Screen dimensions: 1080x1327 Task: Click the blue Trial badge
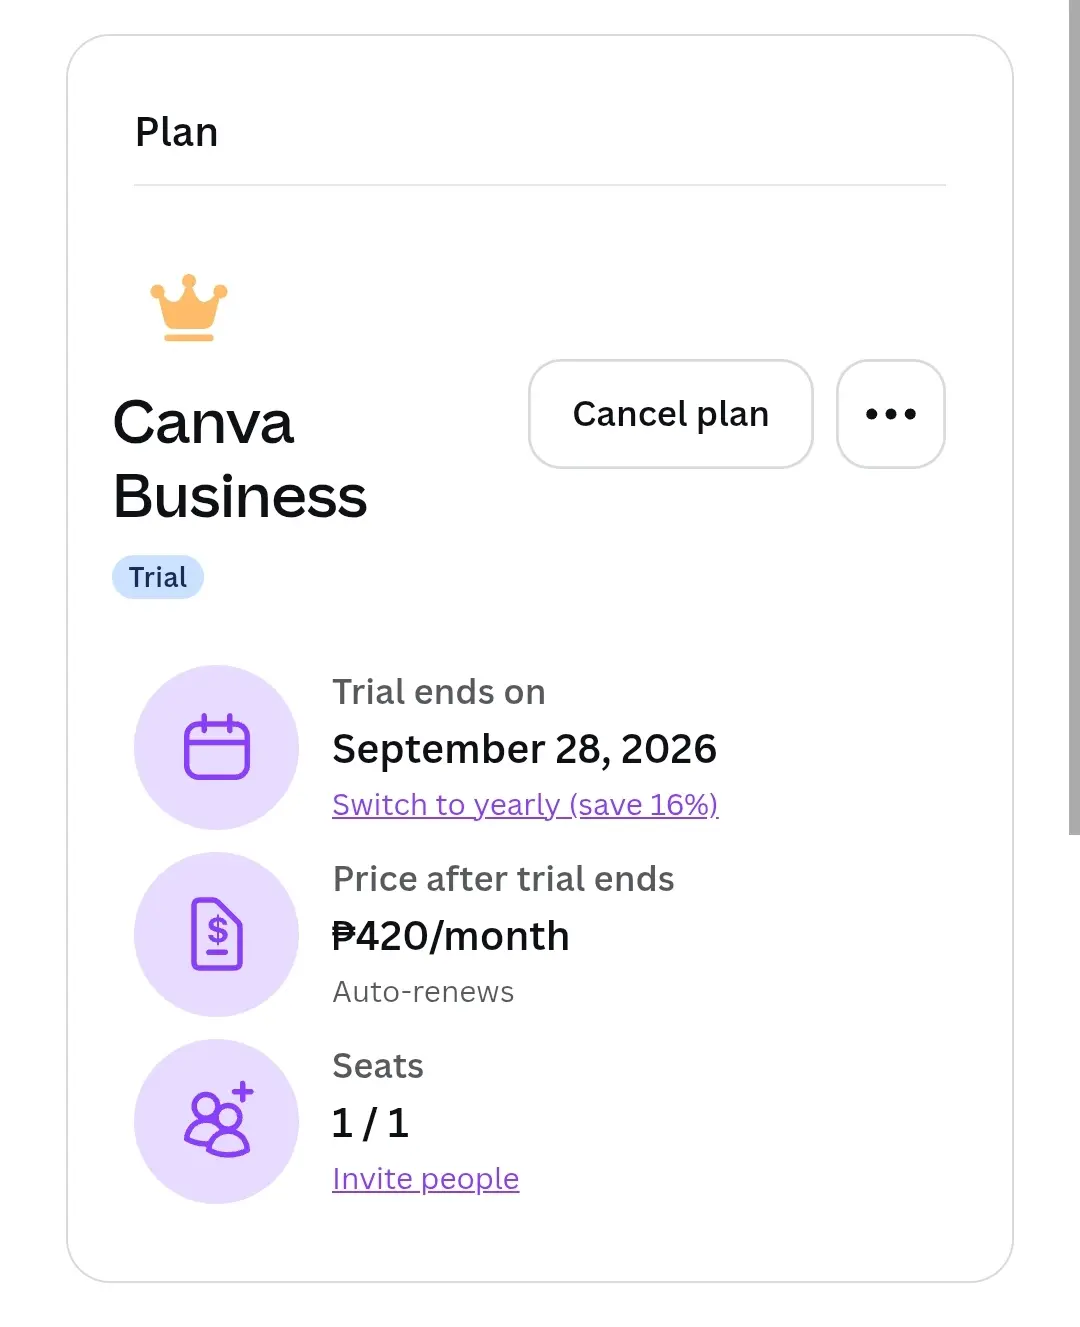tap(158, 577)
